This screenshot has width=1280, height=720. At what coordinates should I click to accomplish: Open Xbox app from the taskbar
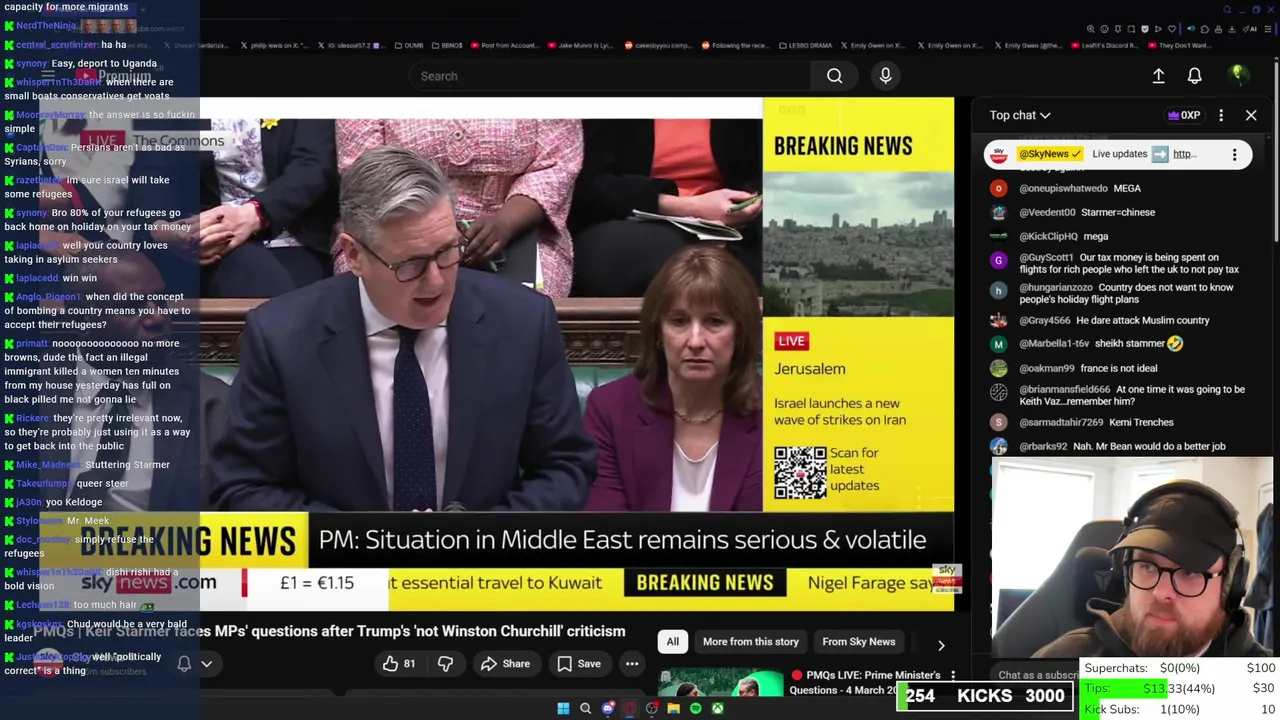click(717, 708)
